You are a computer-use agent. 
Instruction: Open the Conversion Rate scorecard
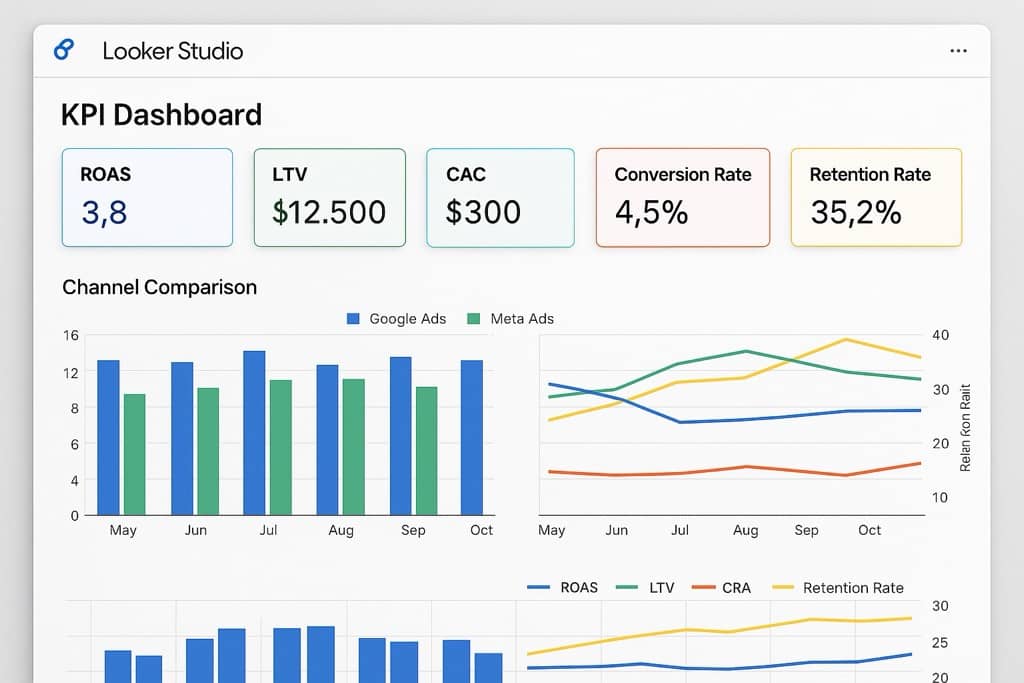coord(682,197)
